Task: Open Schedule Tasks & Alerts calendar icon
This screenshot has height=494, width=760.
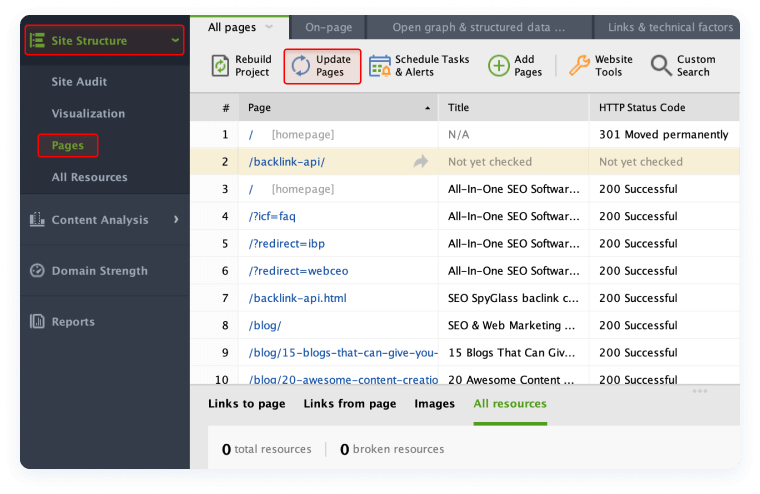Action: [x=380, y=66]
